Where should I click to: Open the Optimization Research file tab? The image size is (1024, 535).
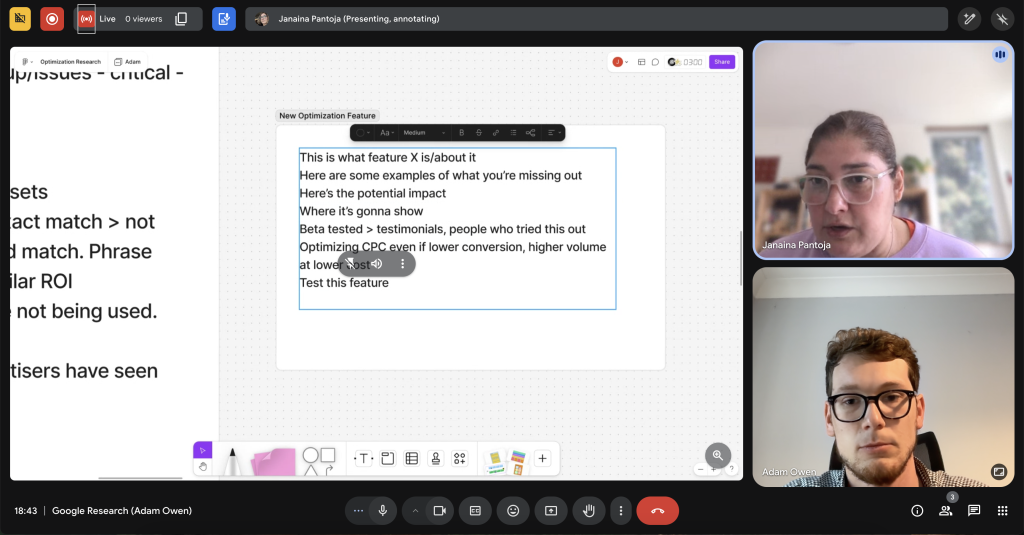coord(70,62)
